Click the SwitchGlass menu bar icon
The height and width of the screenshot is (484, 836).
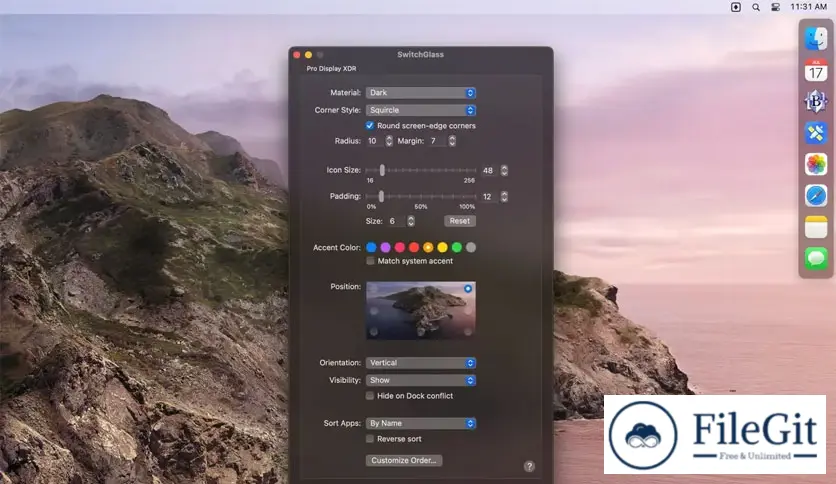(x=736, y=7)
